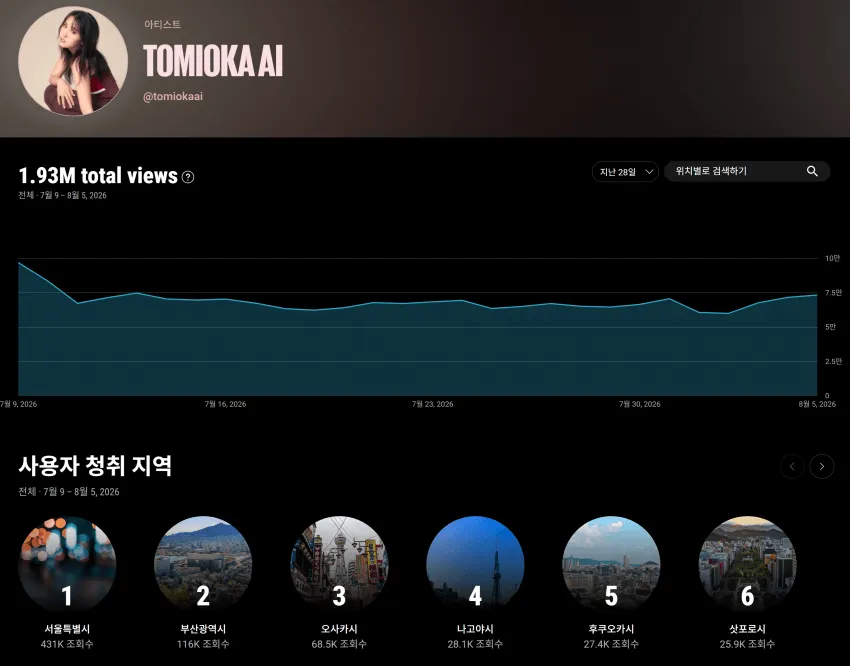
Task: Click the @tomiokaai handle link
Action: click(173, 96)
